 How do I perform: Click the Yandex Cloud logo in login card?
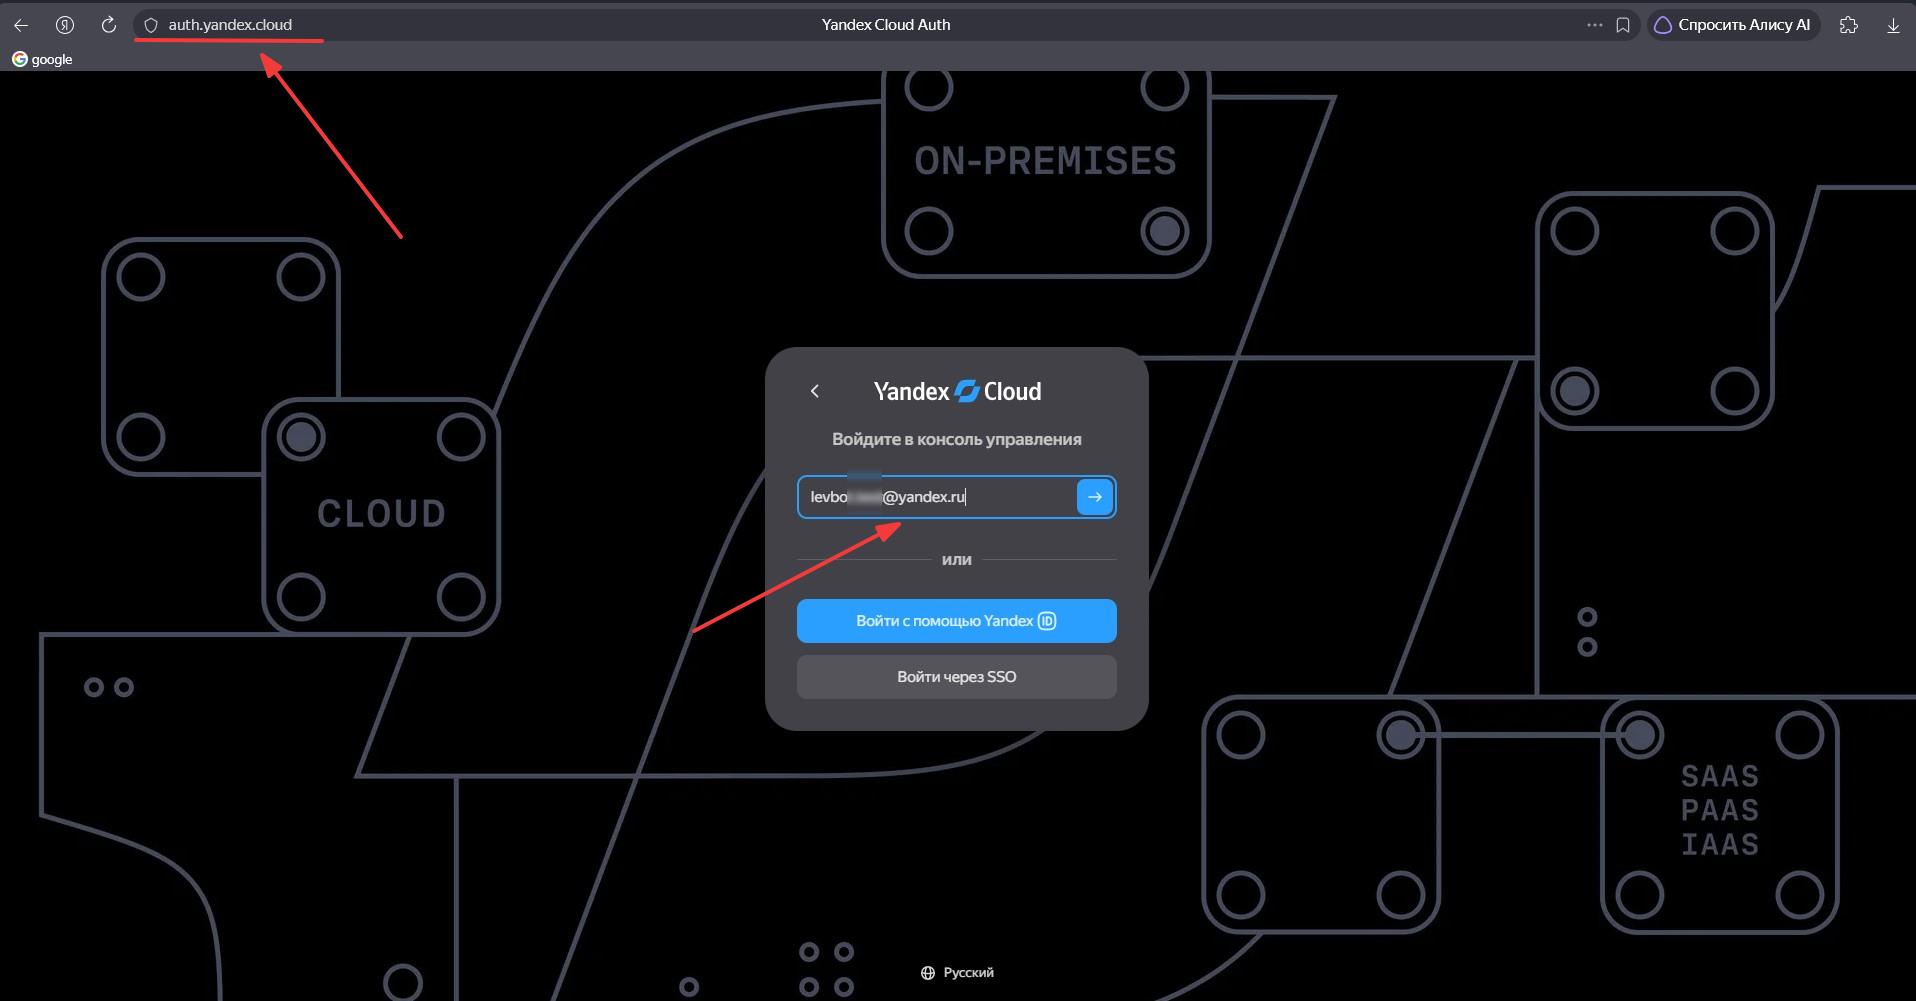tap(957, 391)
